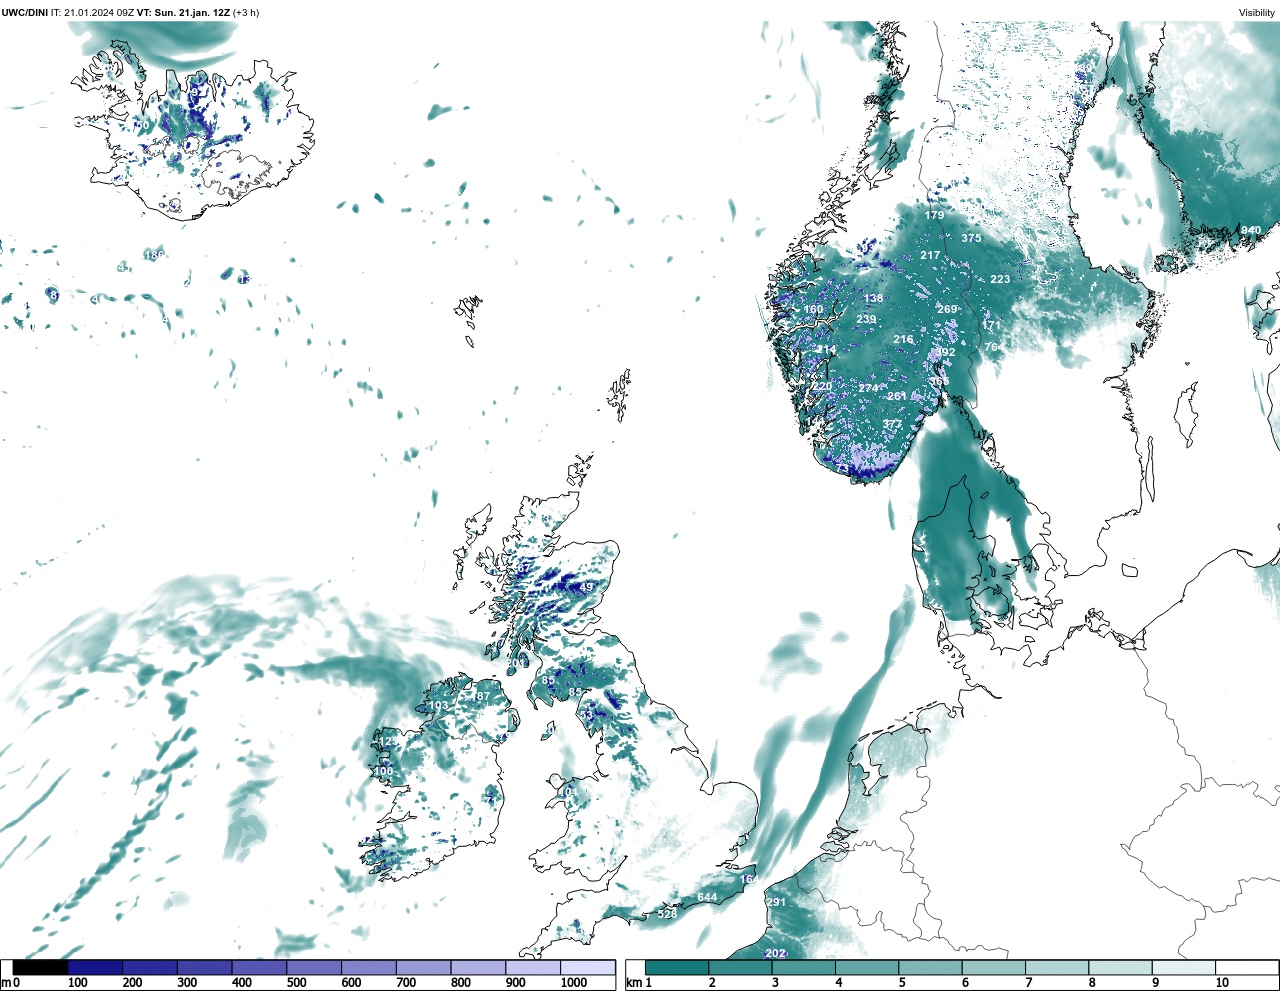Click the 'UWC/DINI' model label in header
The width and height of the screenshot is (1280, 991).
tap(25, 12)
